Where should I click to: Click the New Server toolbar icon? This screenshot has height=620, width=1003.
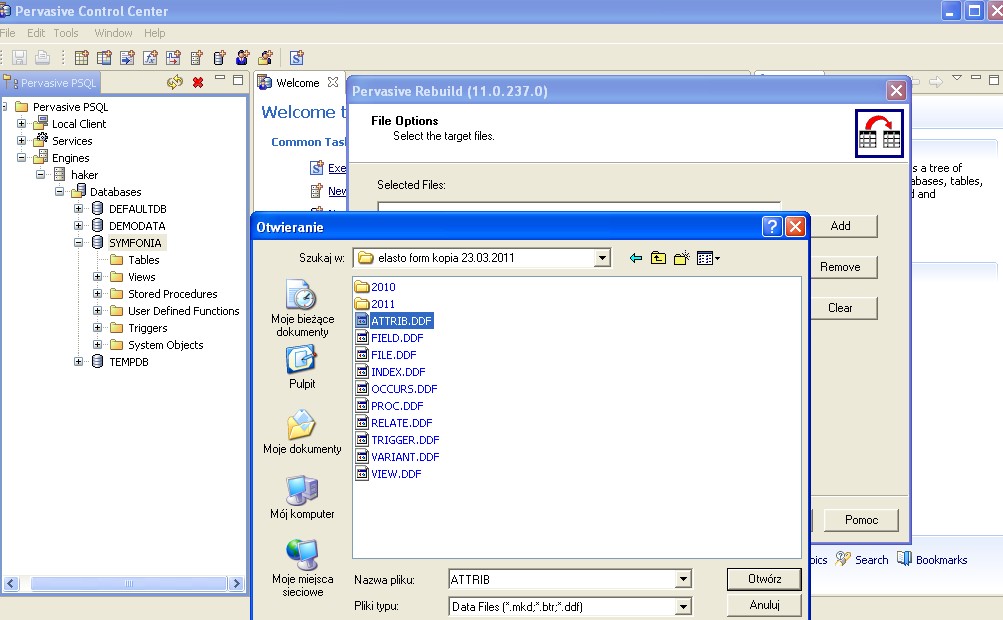pyautogui.click(x=196, y=58)
